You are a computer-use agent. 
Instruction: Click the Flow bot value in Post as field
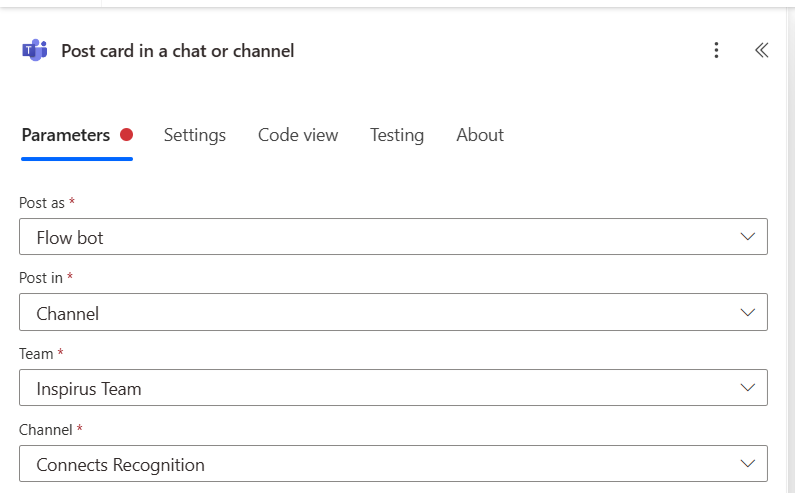[70, 237]
